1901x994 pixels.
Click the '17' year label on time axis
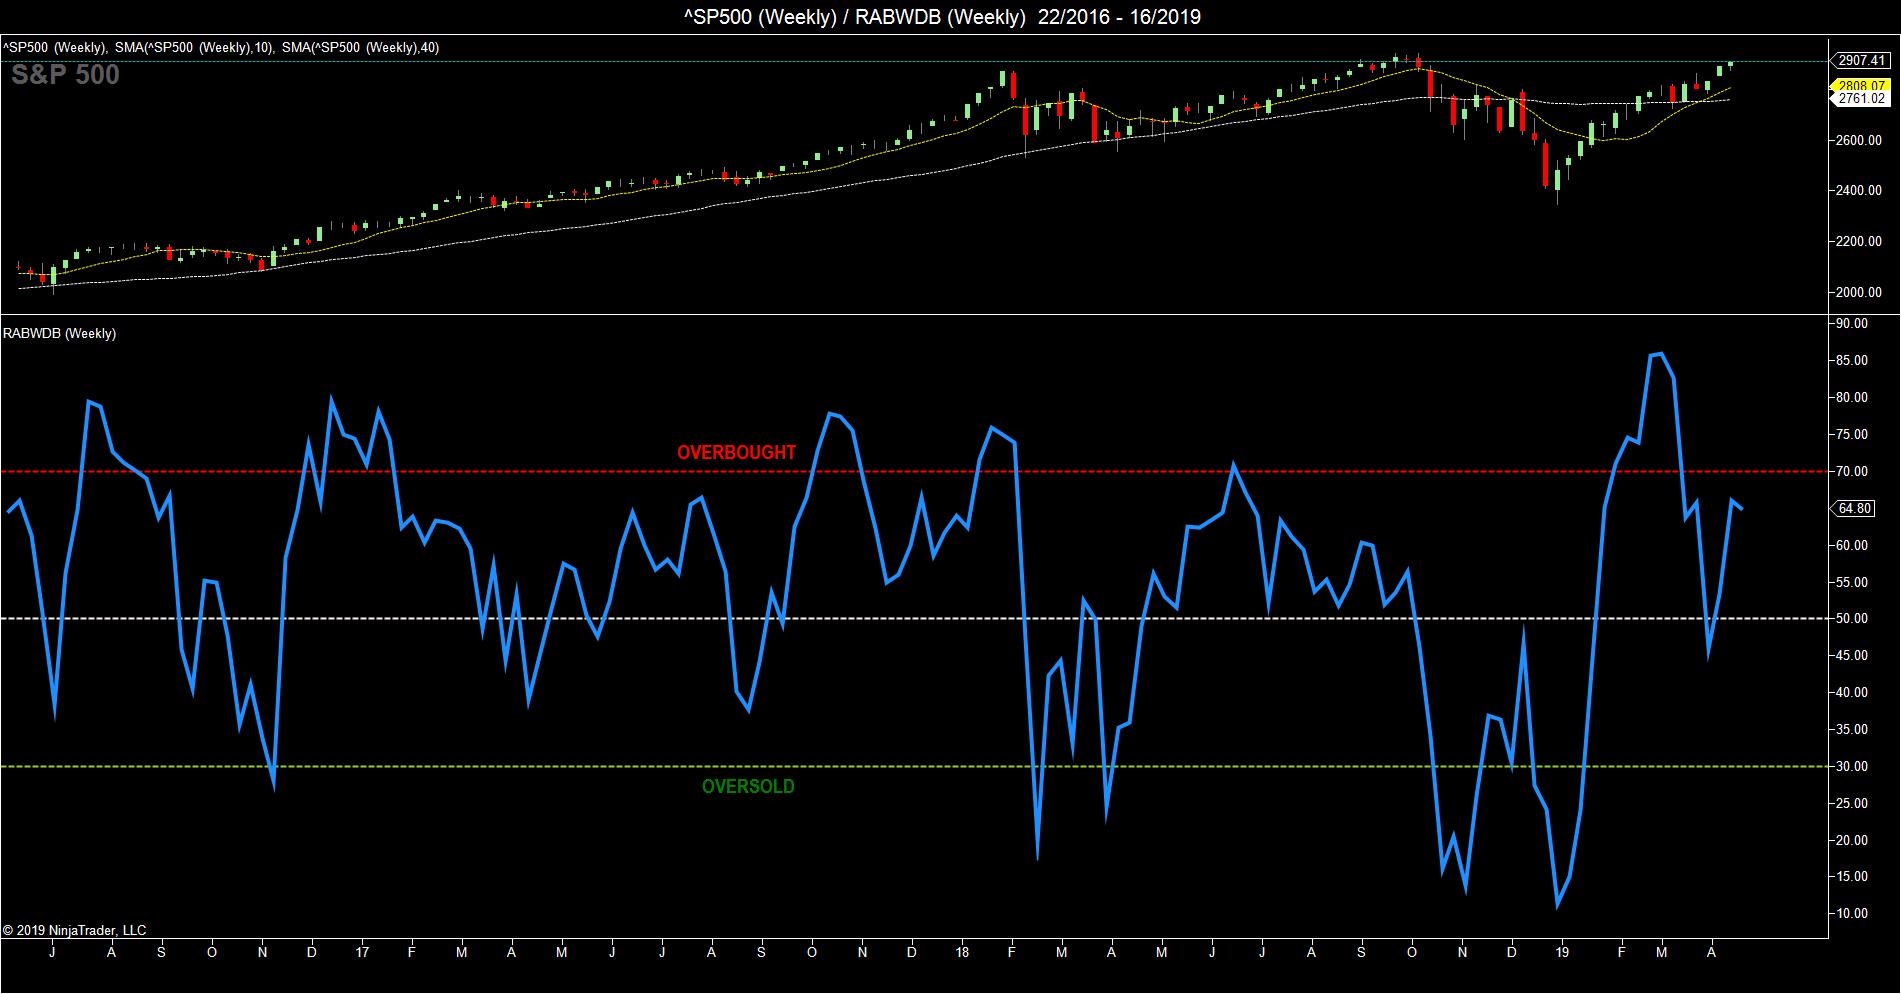point(362,953)
